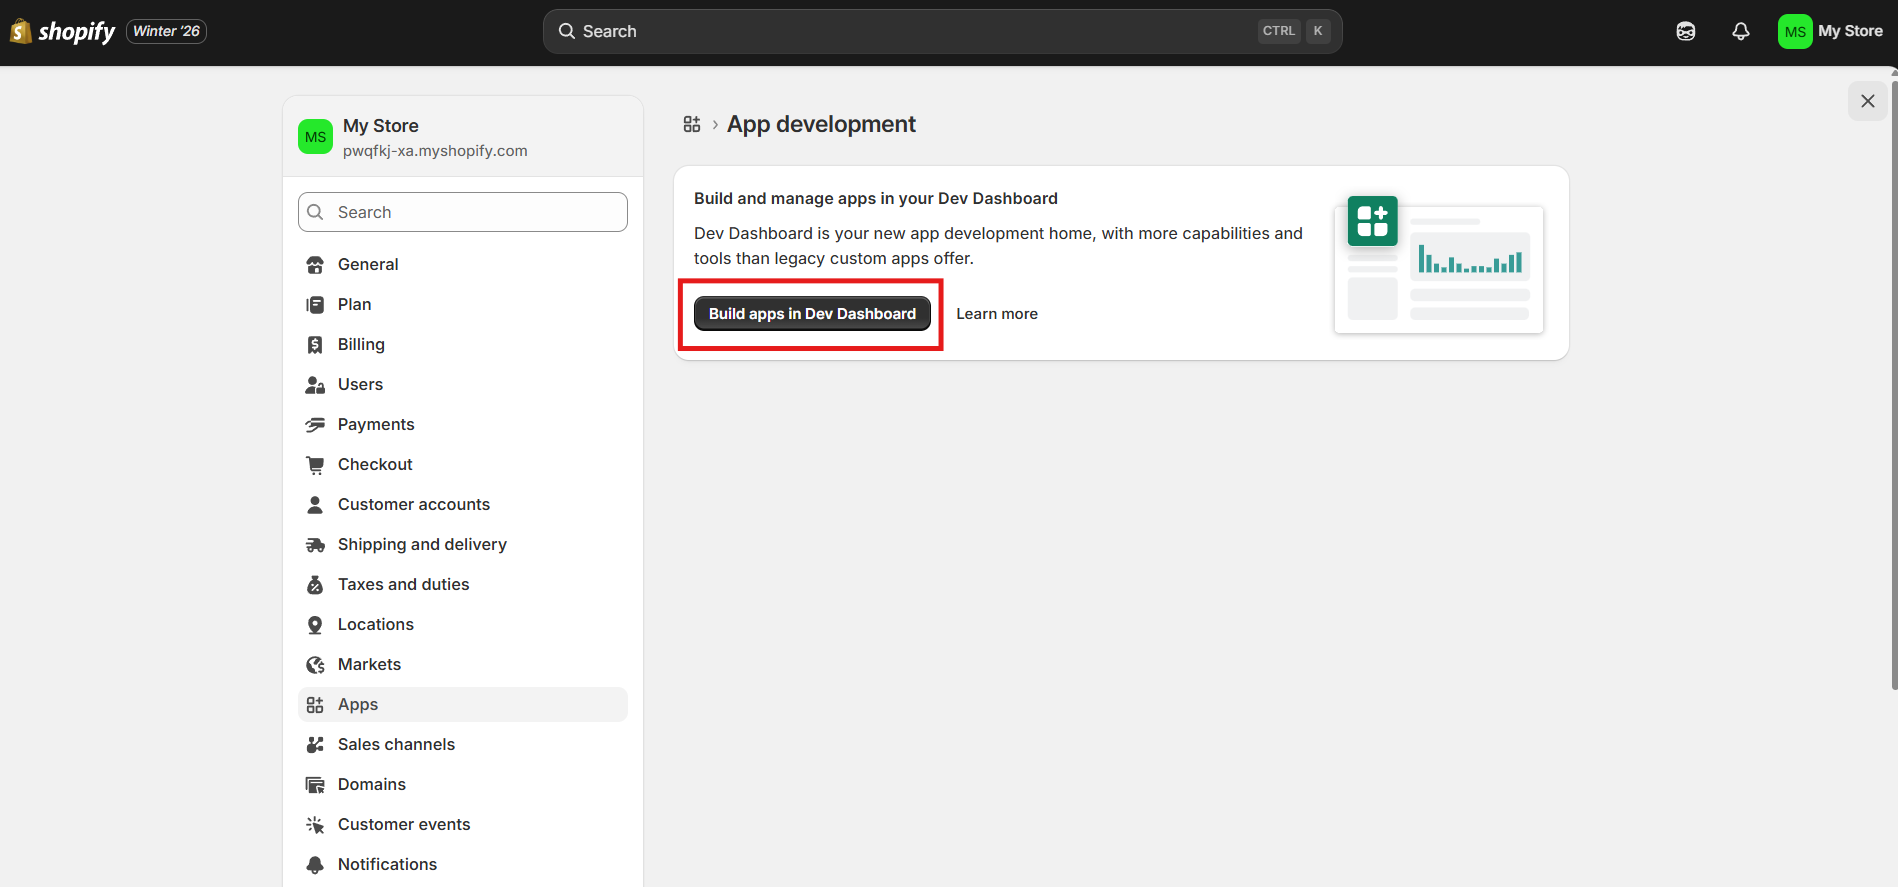
Task: Click the General settings store icon
Action: (x=315, y=265)
